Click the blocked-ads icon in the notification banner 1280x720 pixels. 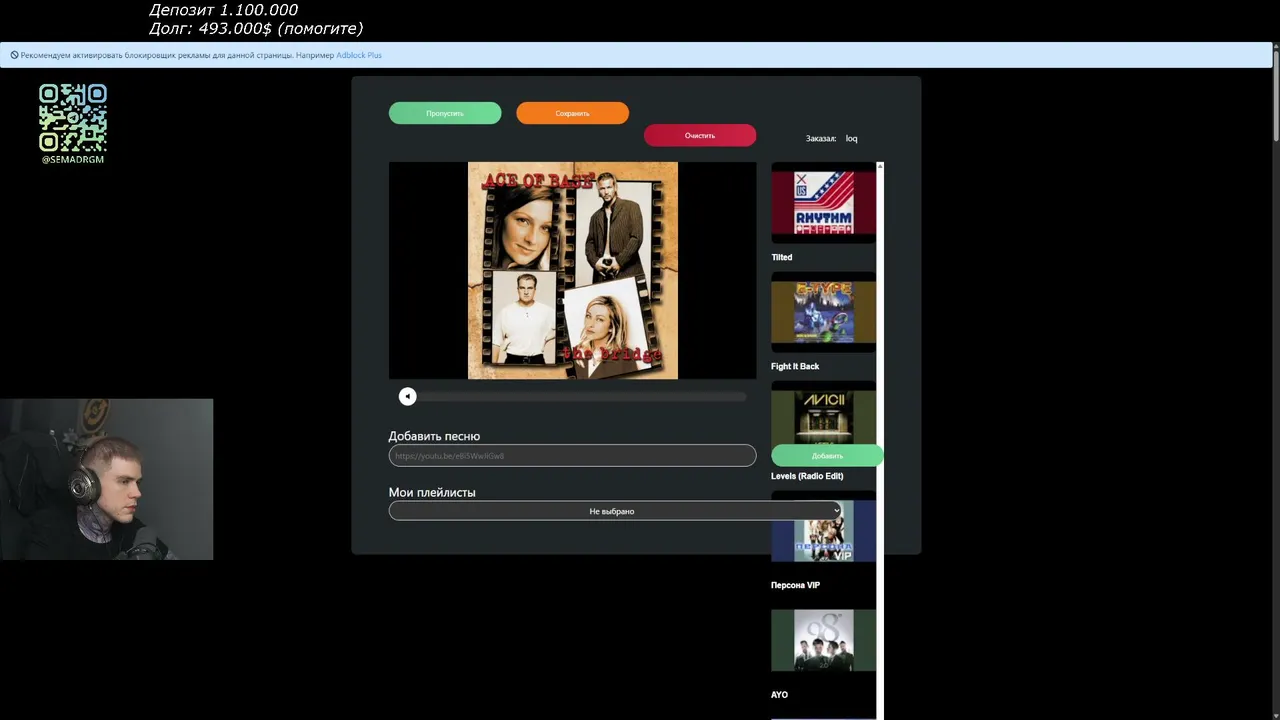pos(14,55)
